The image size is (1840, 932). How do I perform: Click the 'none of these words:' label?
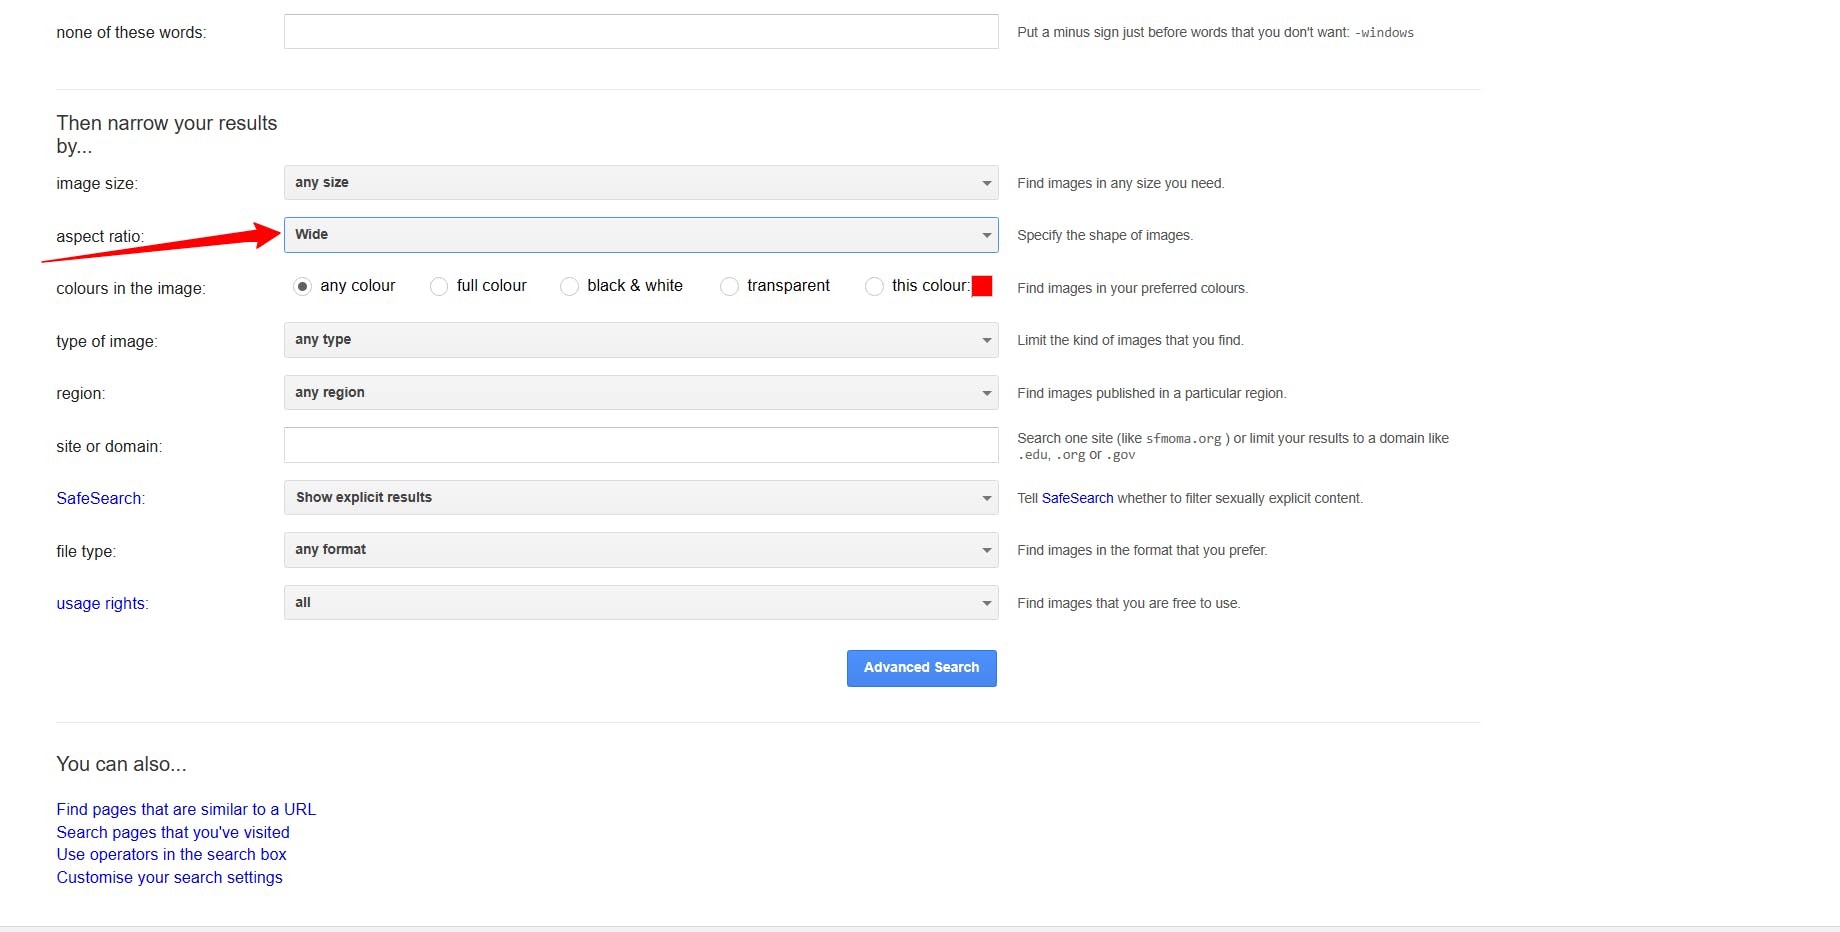(131, 32)
